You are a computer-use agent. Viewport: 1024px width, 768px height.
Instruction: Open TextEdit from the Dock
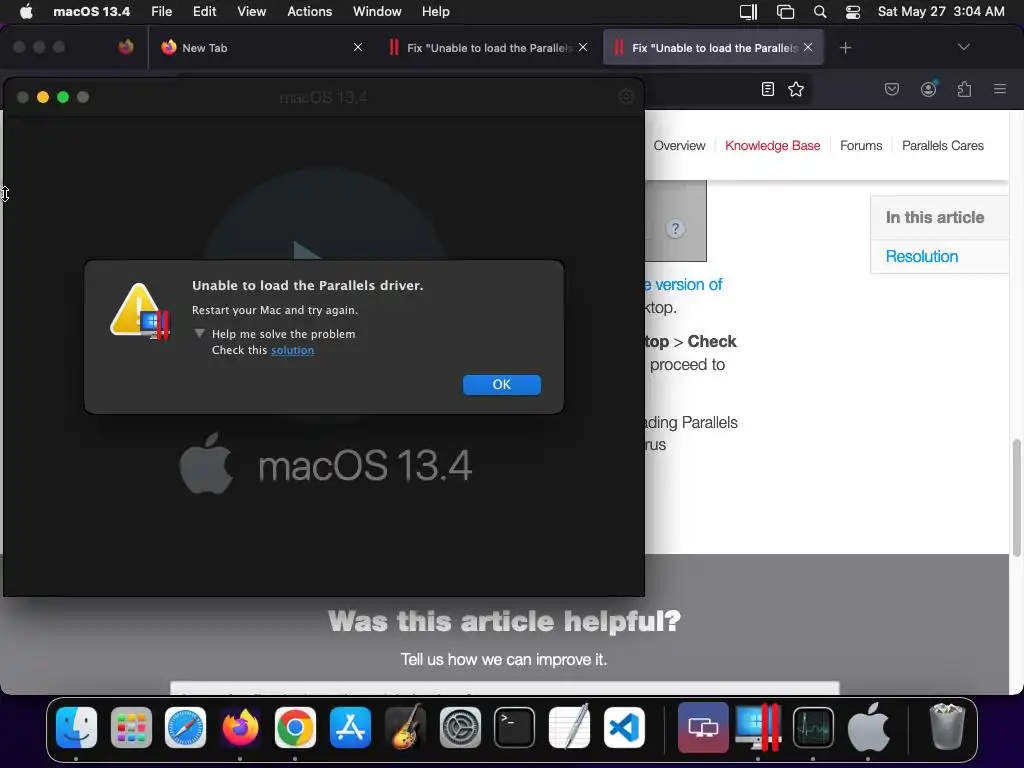(x=569, y=728)
